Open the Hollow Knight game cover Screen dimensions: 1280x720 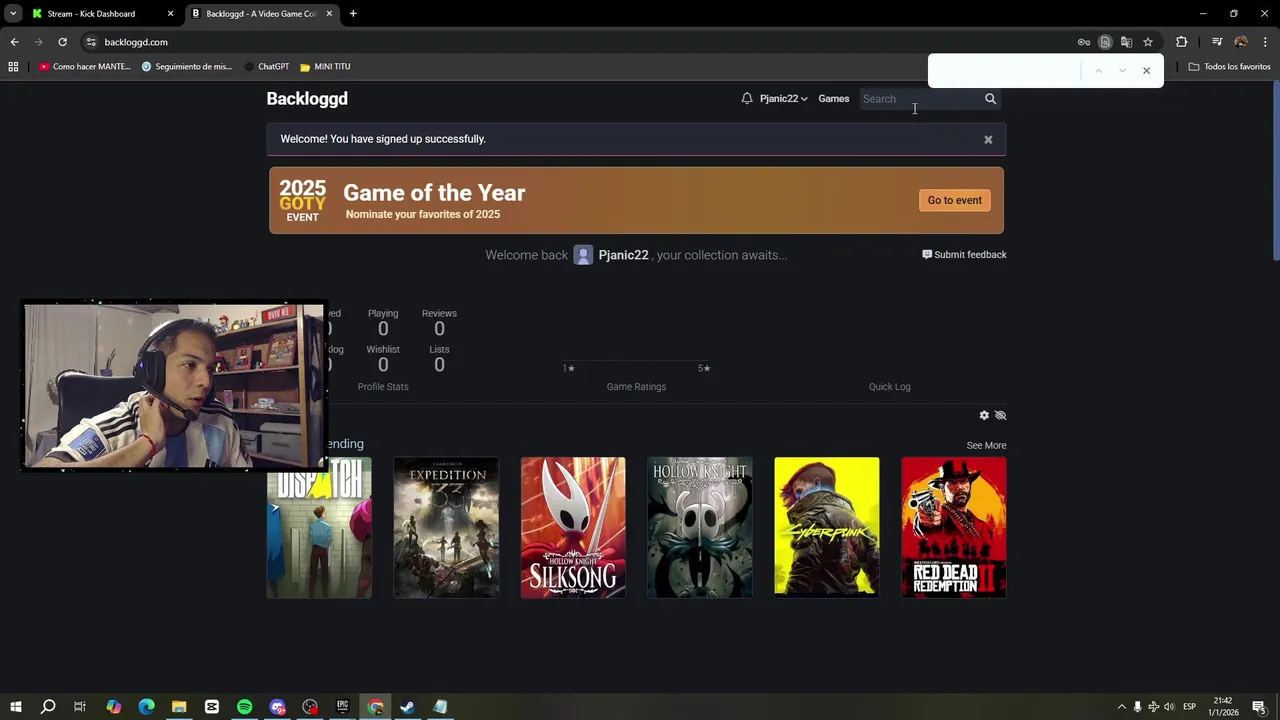click(700, 528)
